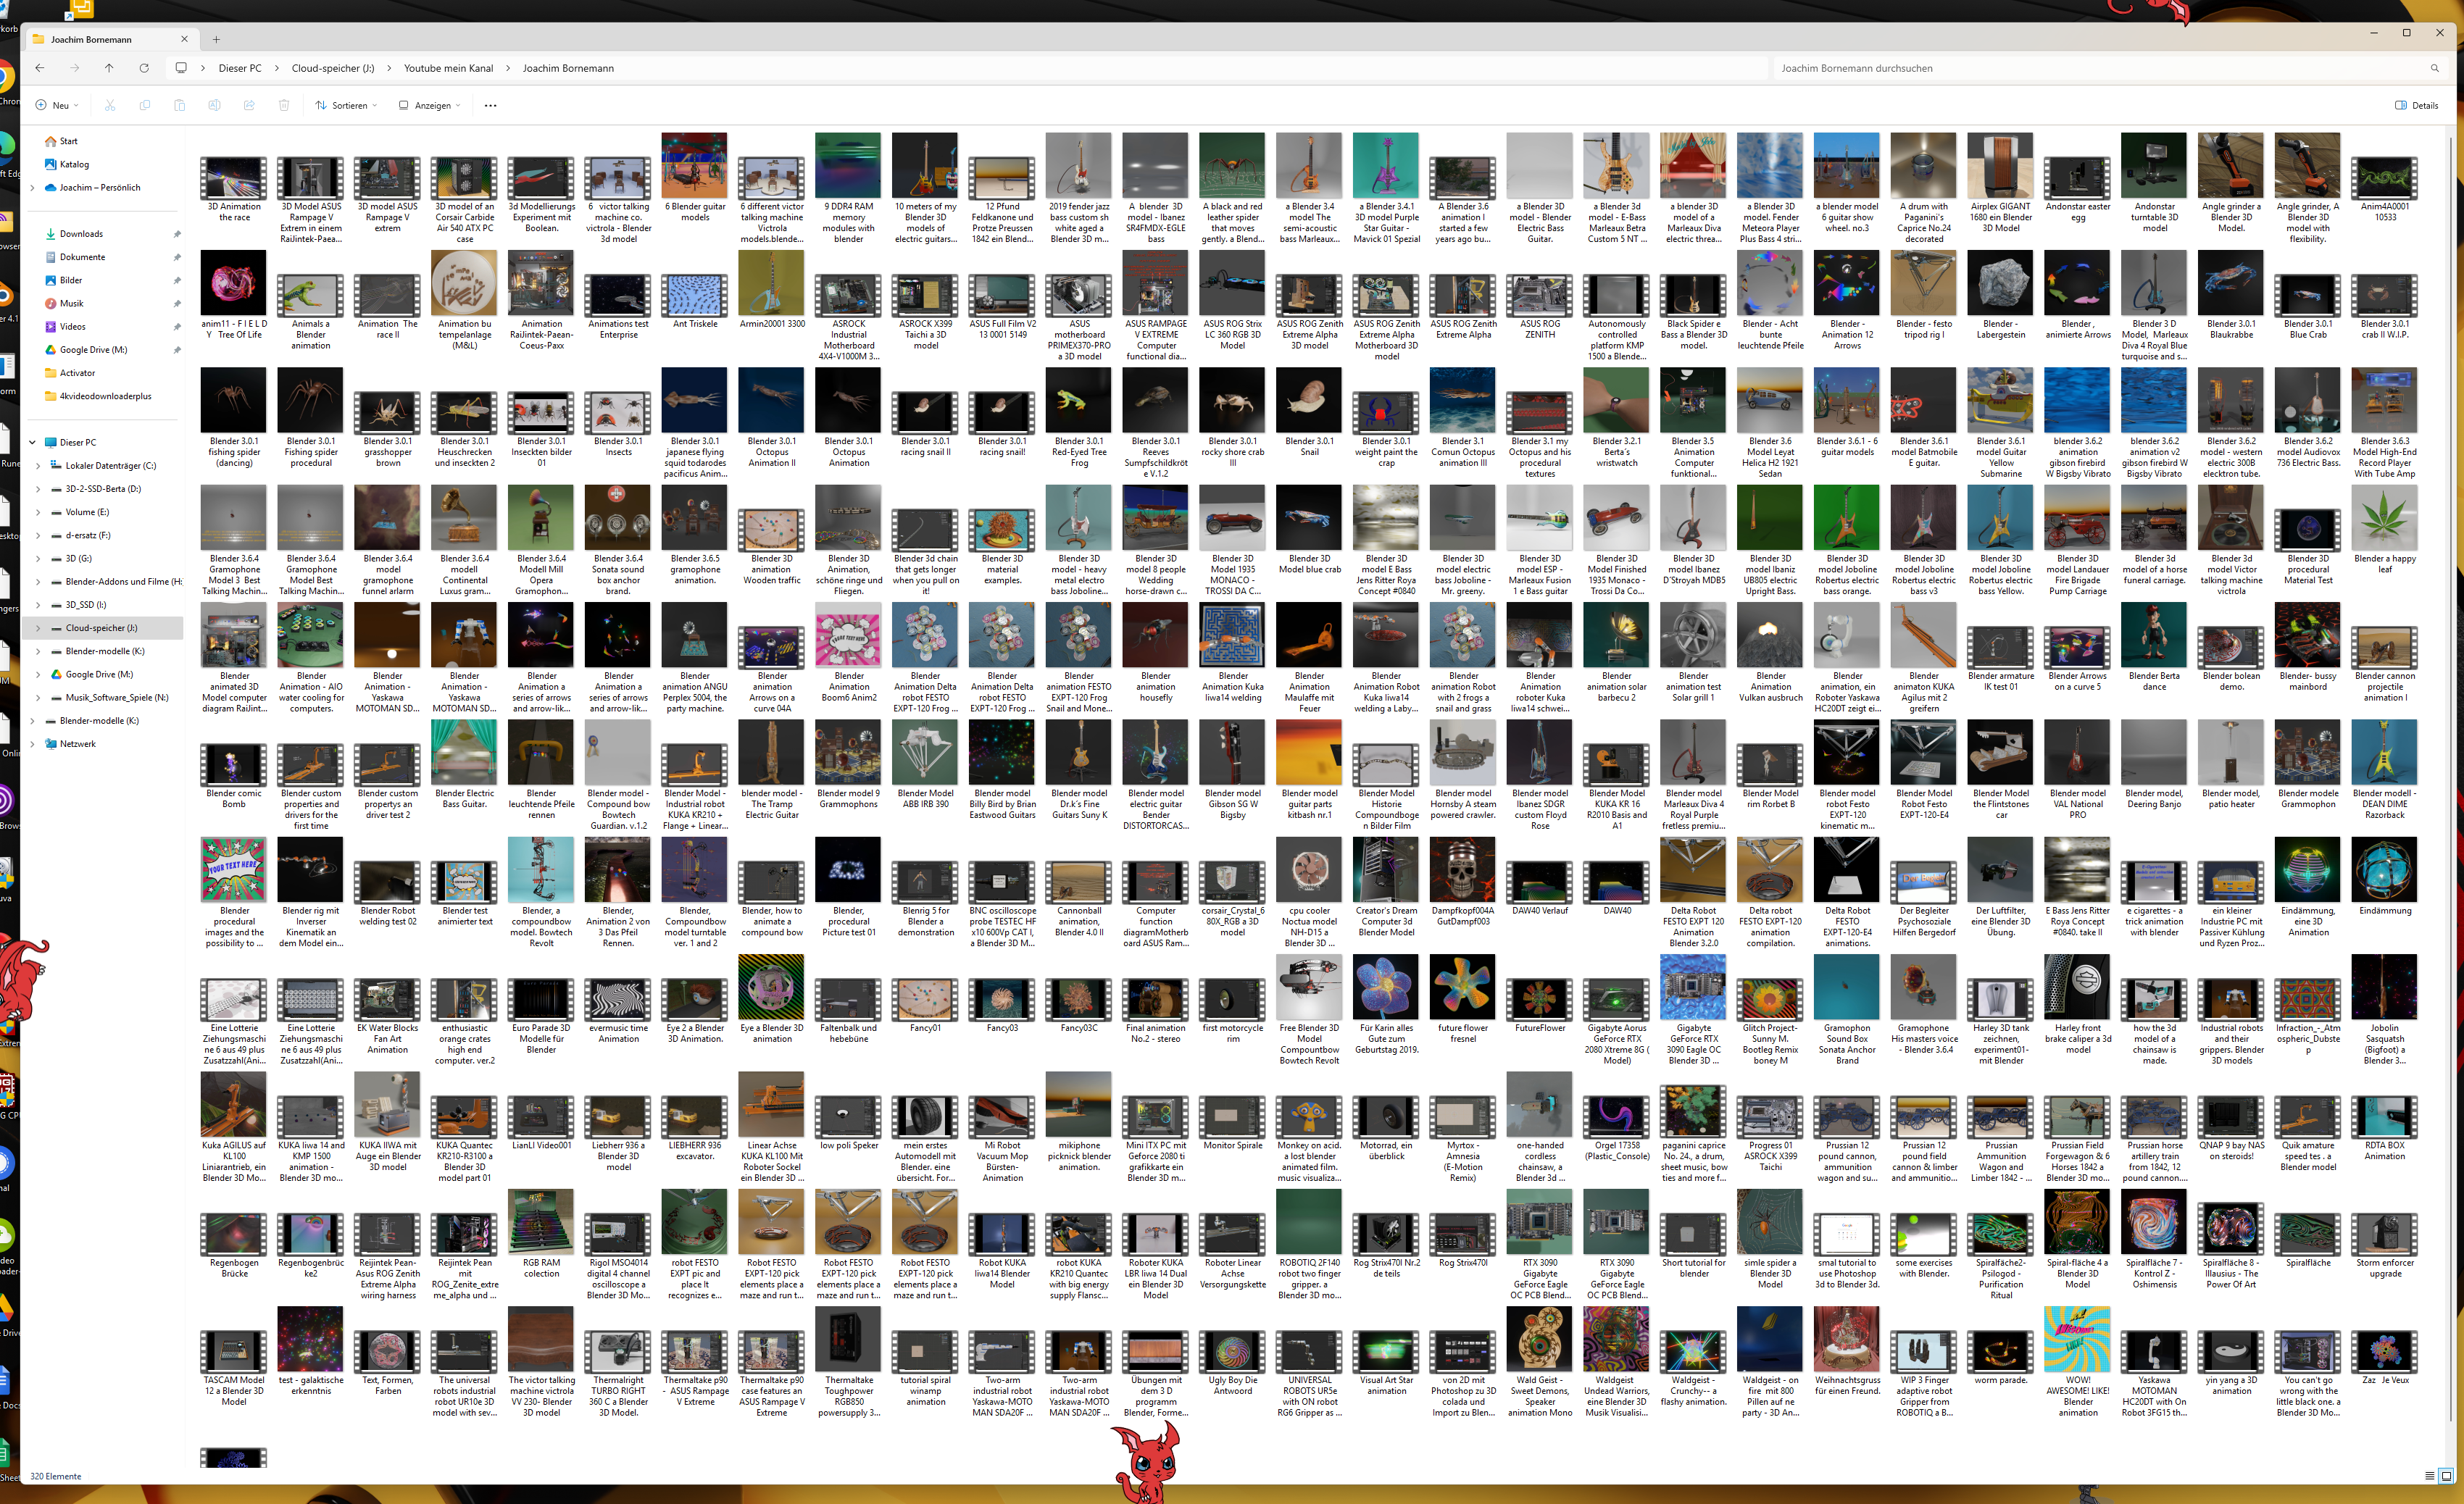2464x1504 pixels.
Task: Go up one folder level
Action: 109,68
